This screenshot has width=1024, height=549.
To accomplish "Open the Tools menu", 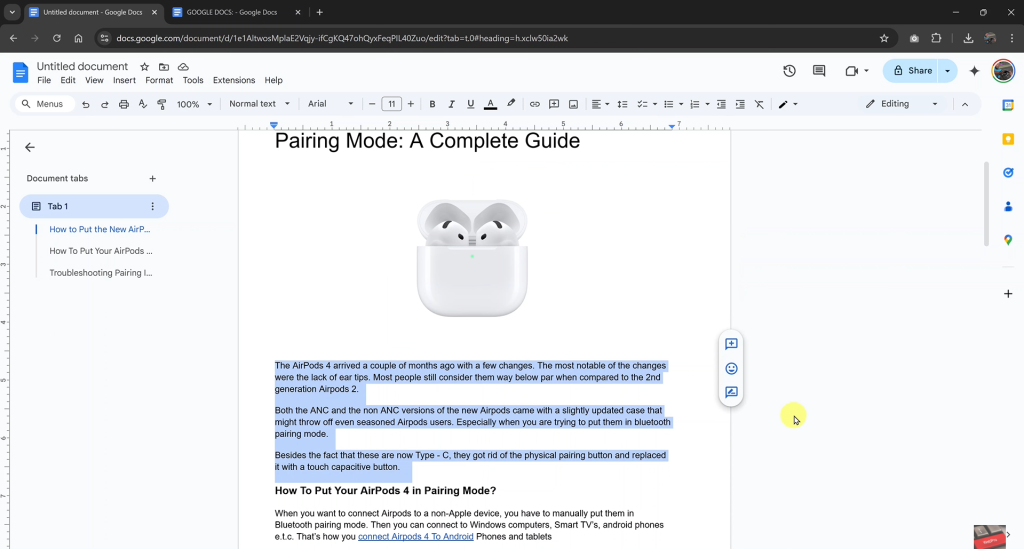I will click(x=193, y=80).
